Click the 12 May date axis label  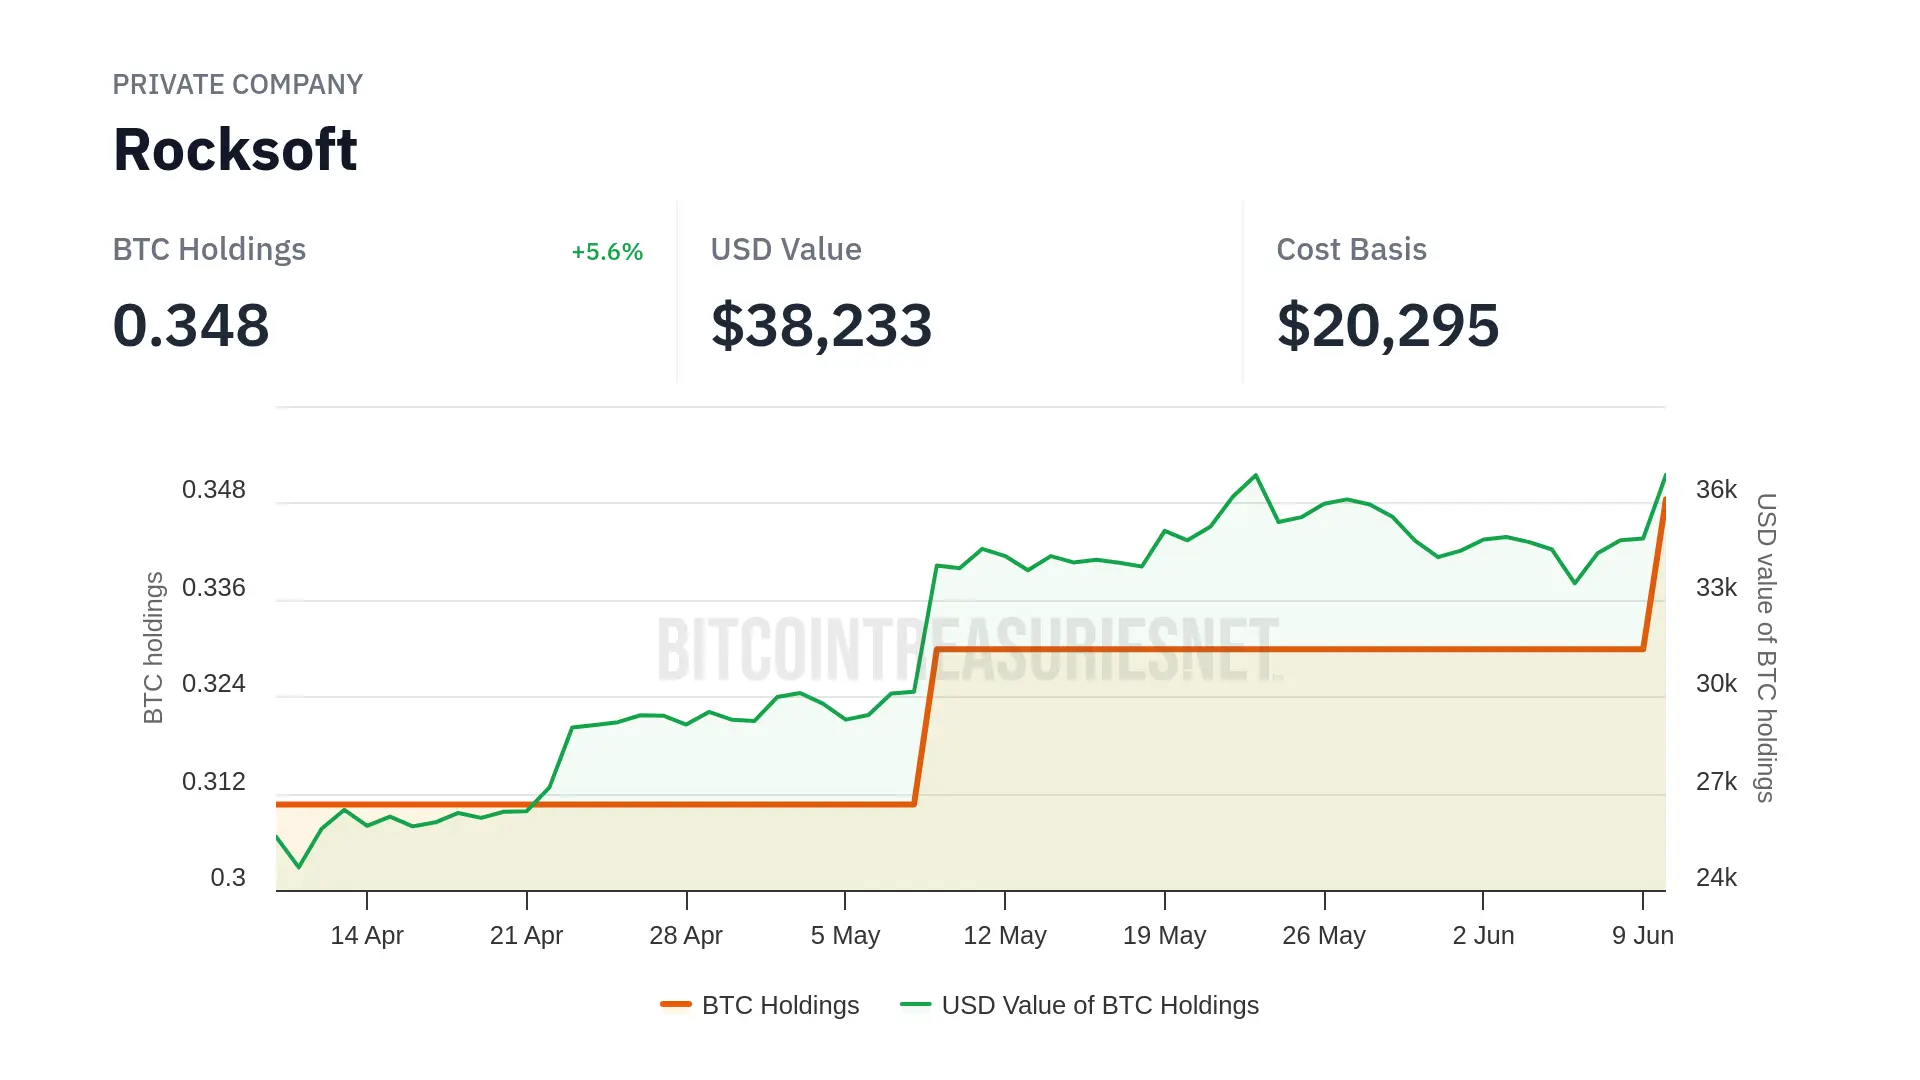(x=1004, y=936)
